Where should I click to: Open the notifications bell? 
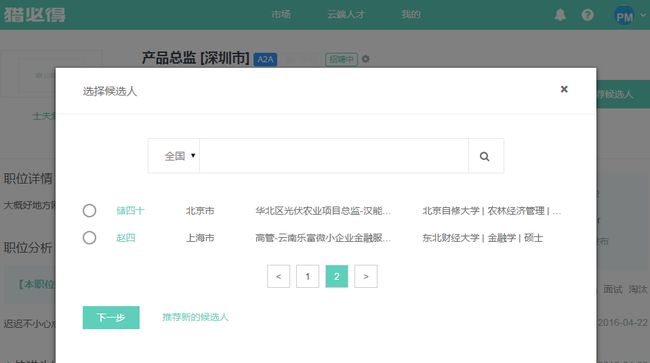[x=560, y=15]
